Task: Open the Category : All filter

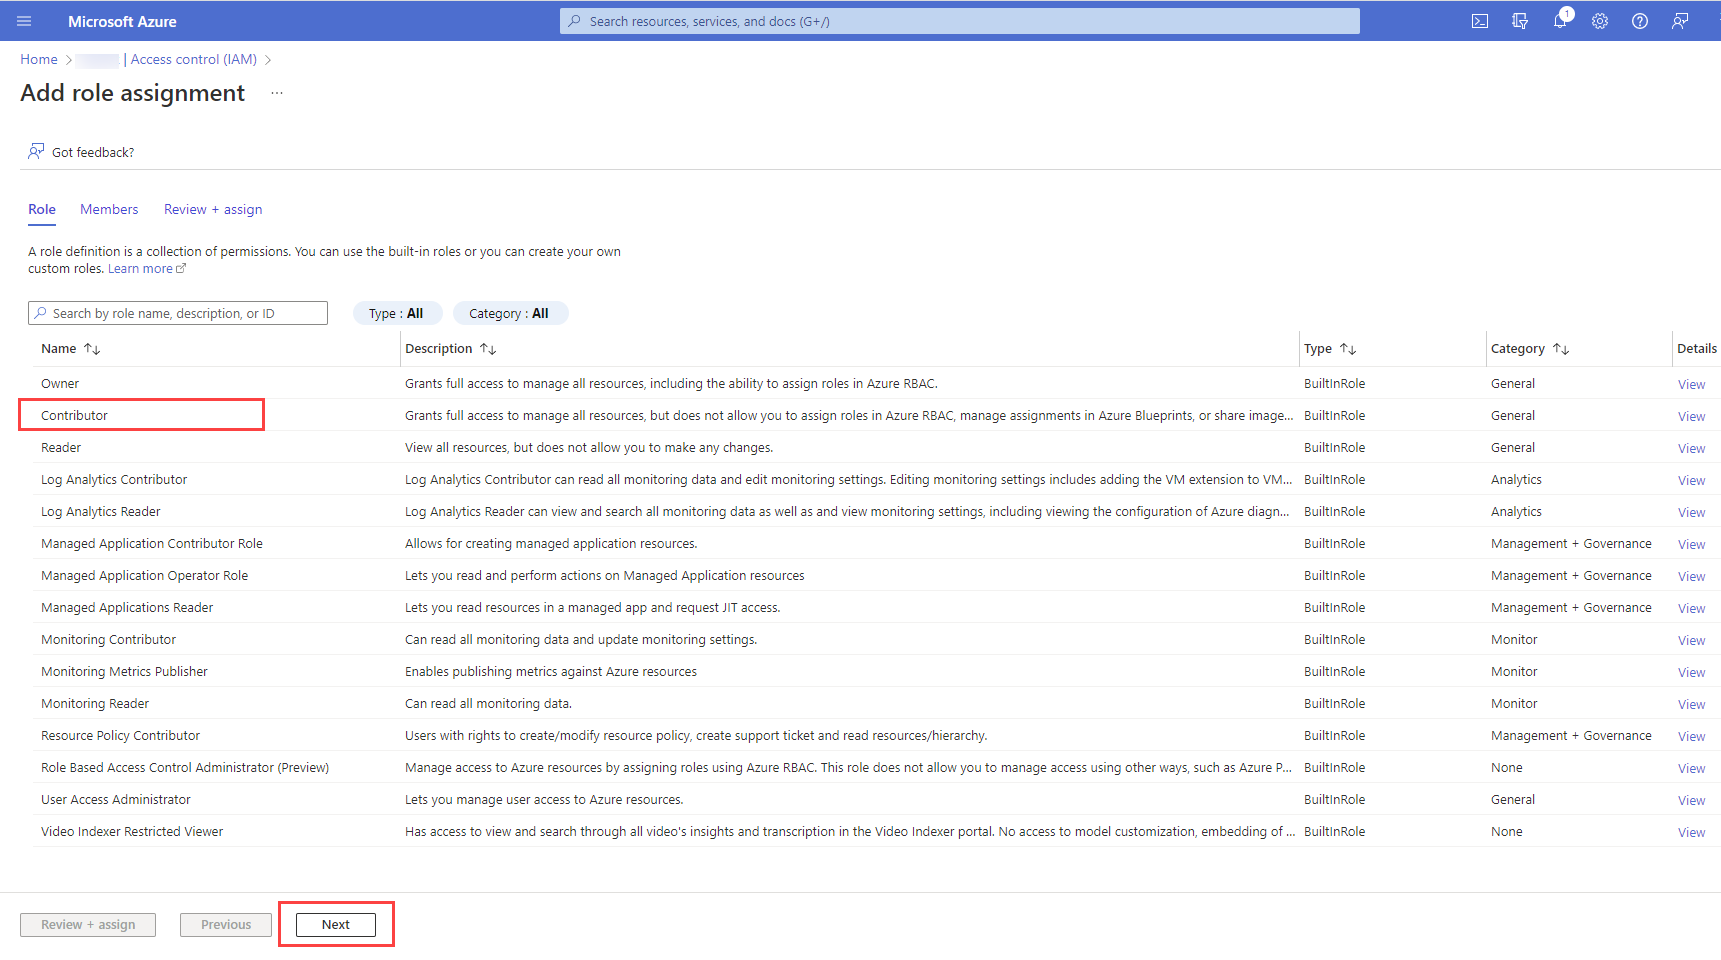Action: [510, 313]
